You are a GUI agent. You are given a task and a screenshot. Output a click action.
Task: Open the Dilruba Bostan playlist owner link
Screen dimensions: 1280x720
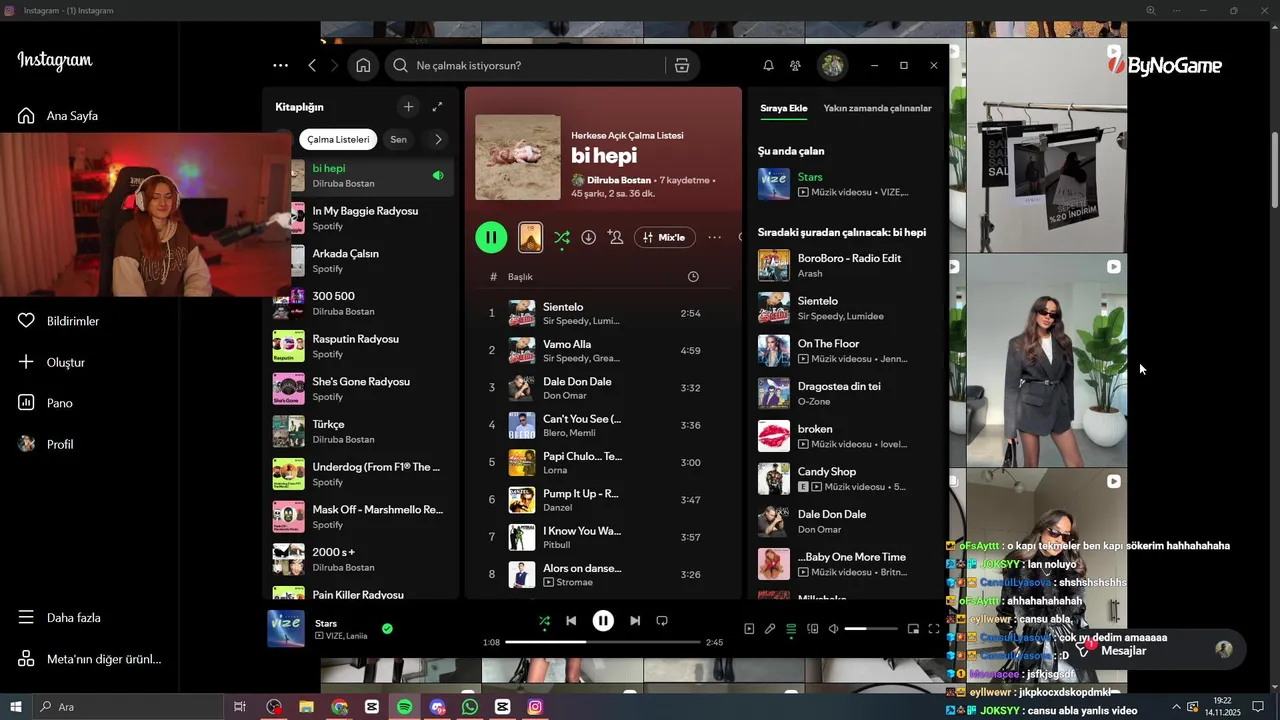(x=619, y=180)
